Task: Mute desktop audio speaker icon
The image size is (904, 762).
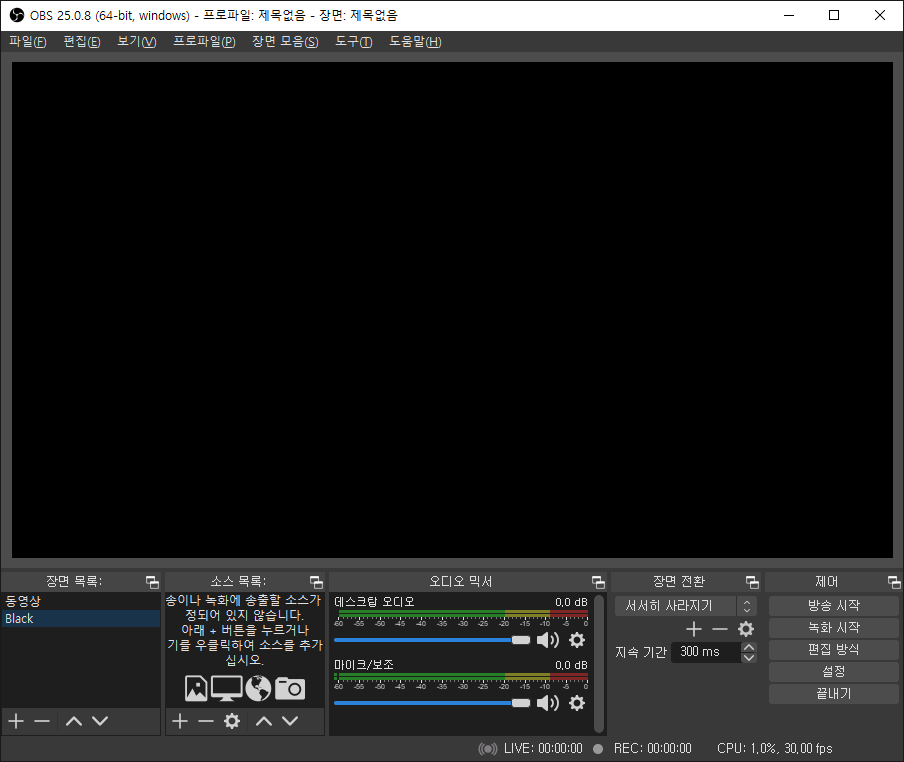Action: click(x=548, y=640)
